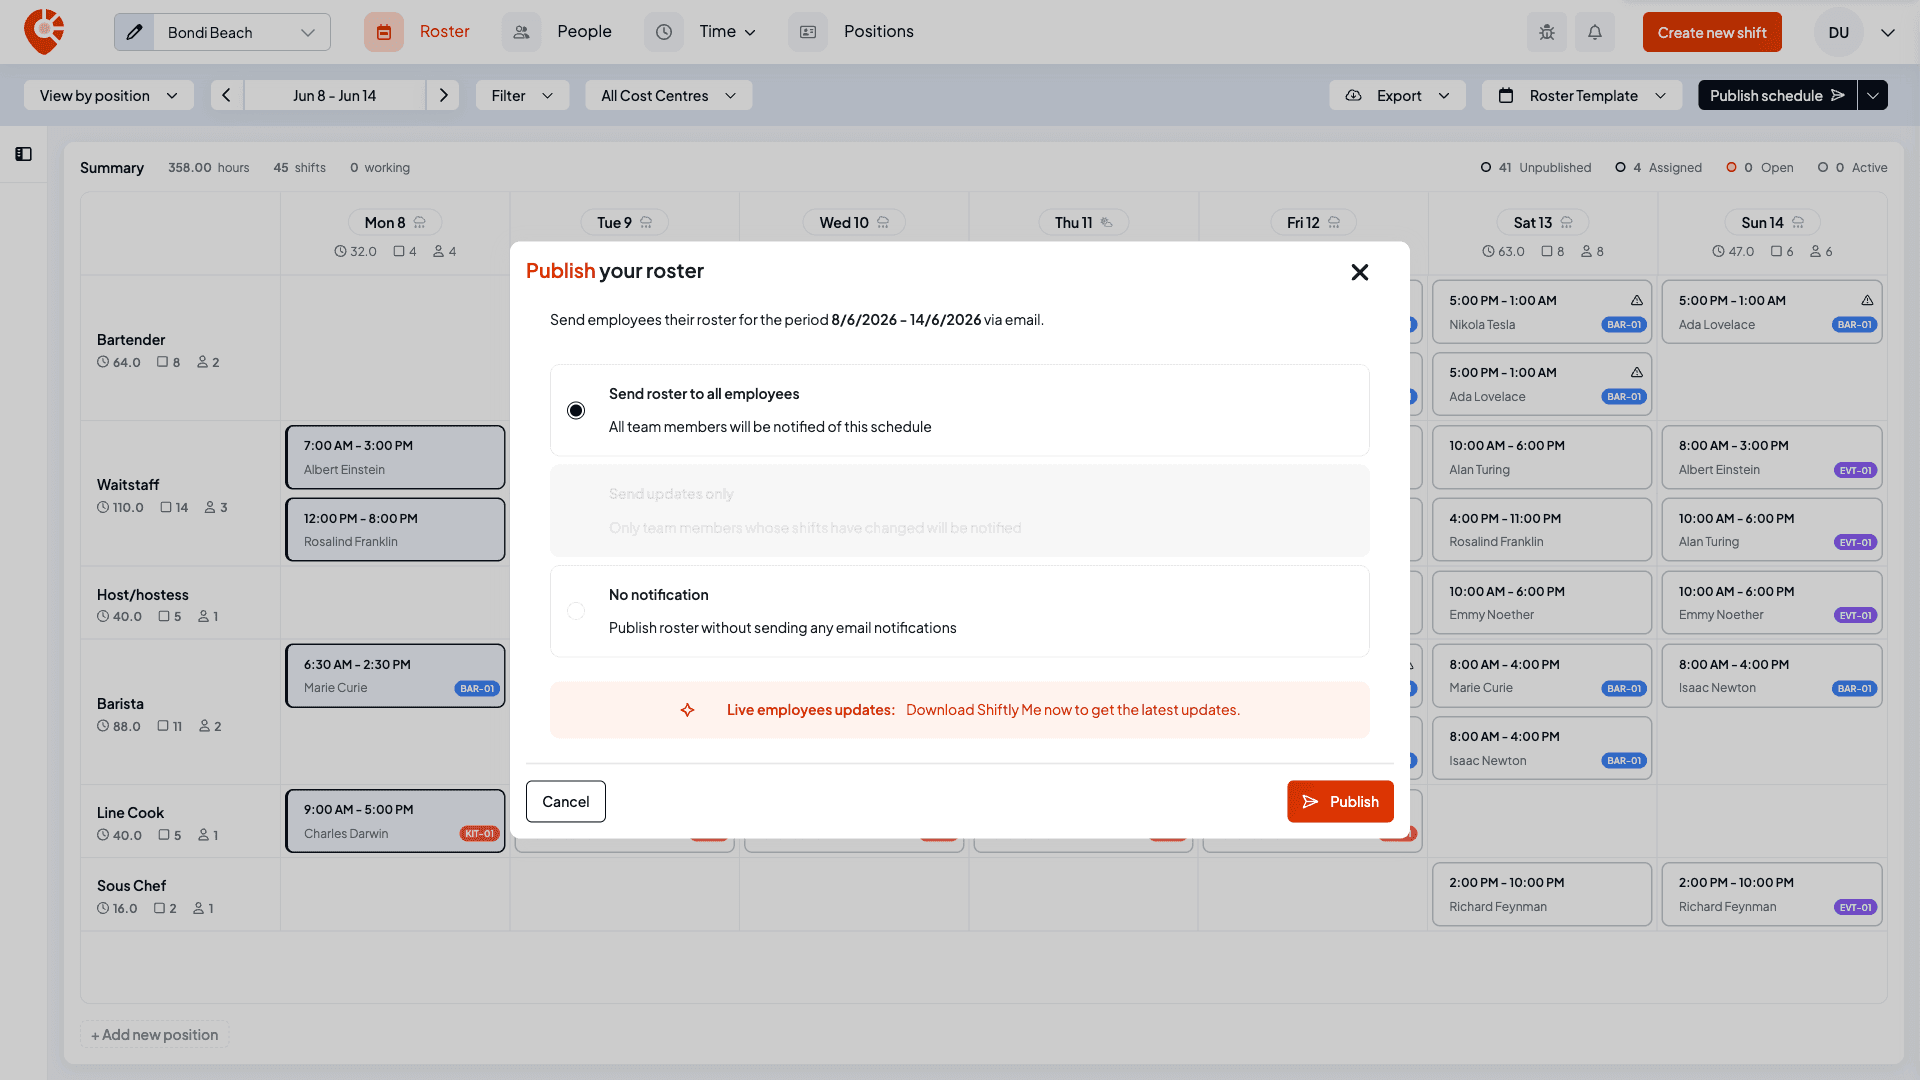Open All Cost Centres dropdown

(668, 95)
